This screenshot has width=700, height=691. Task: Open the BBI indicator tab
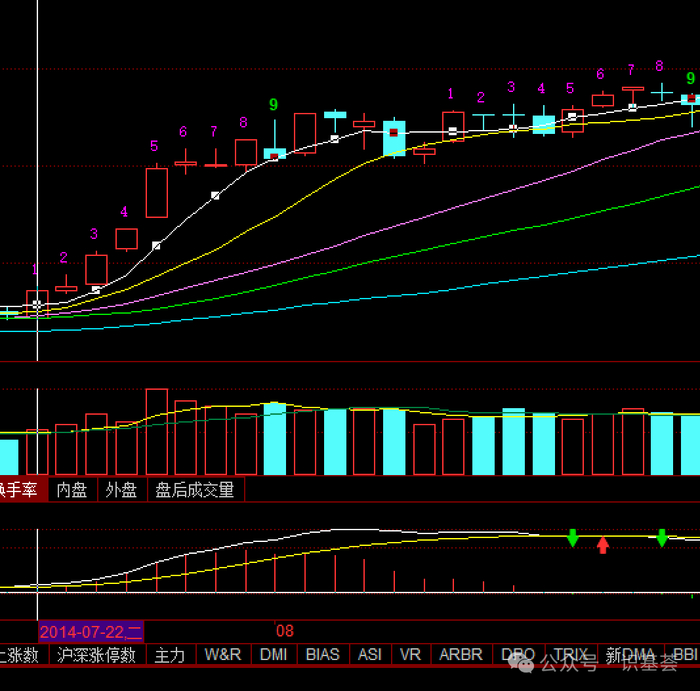click(x=684, y=655)
